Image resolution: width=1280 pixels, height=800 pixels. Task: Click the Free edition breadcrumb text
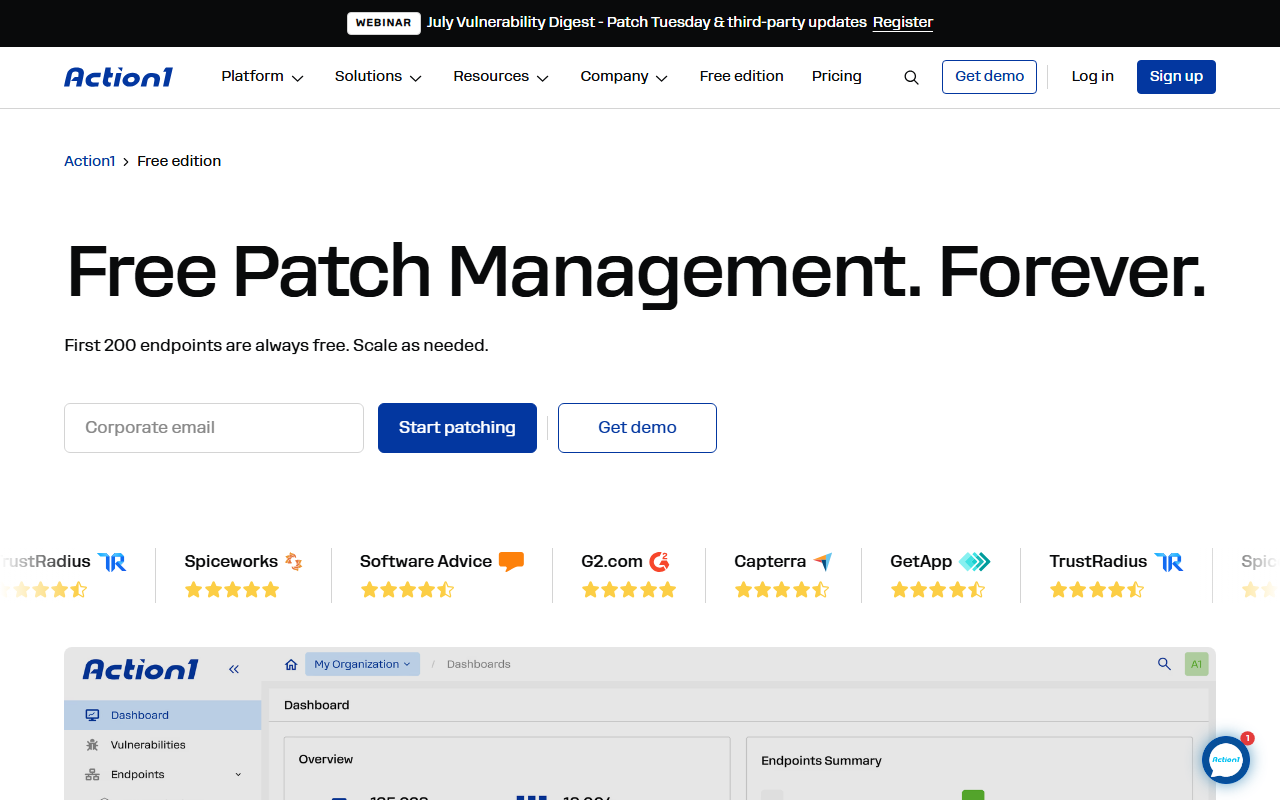(179, 161)
